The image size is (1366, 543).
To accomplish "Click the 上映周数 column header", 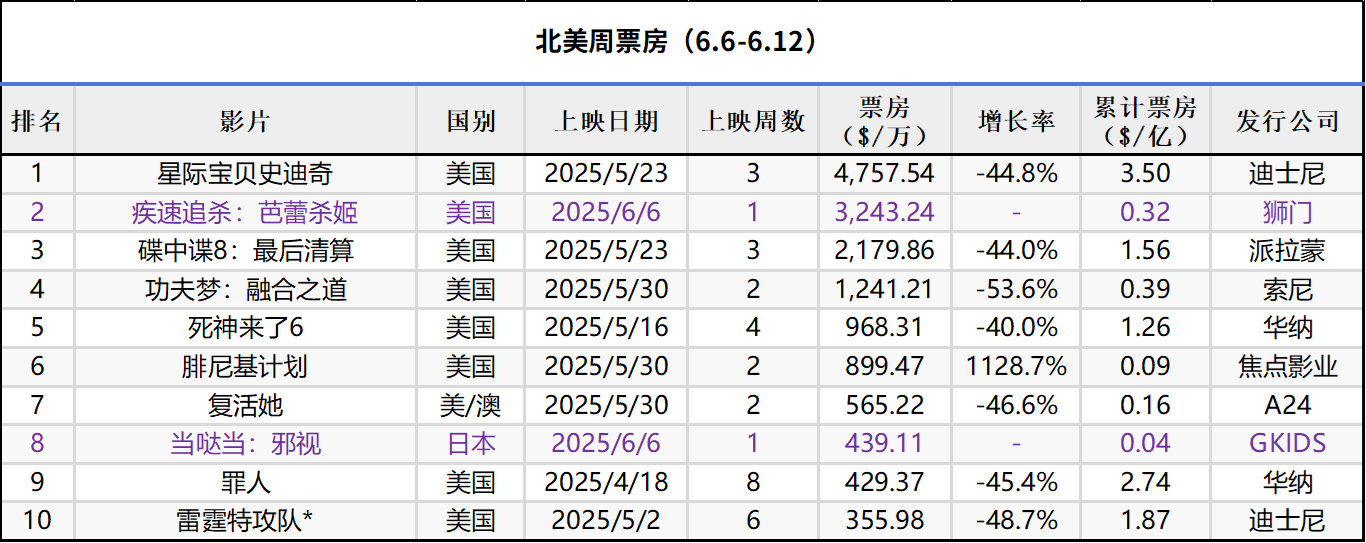I will point(753,121).
